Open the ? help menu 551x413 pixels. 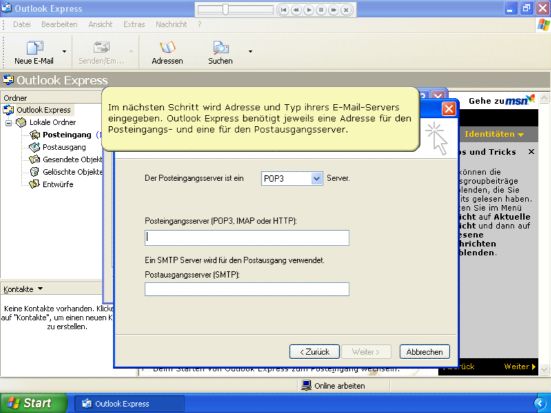[199, 24]
